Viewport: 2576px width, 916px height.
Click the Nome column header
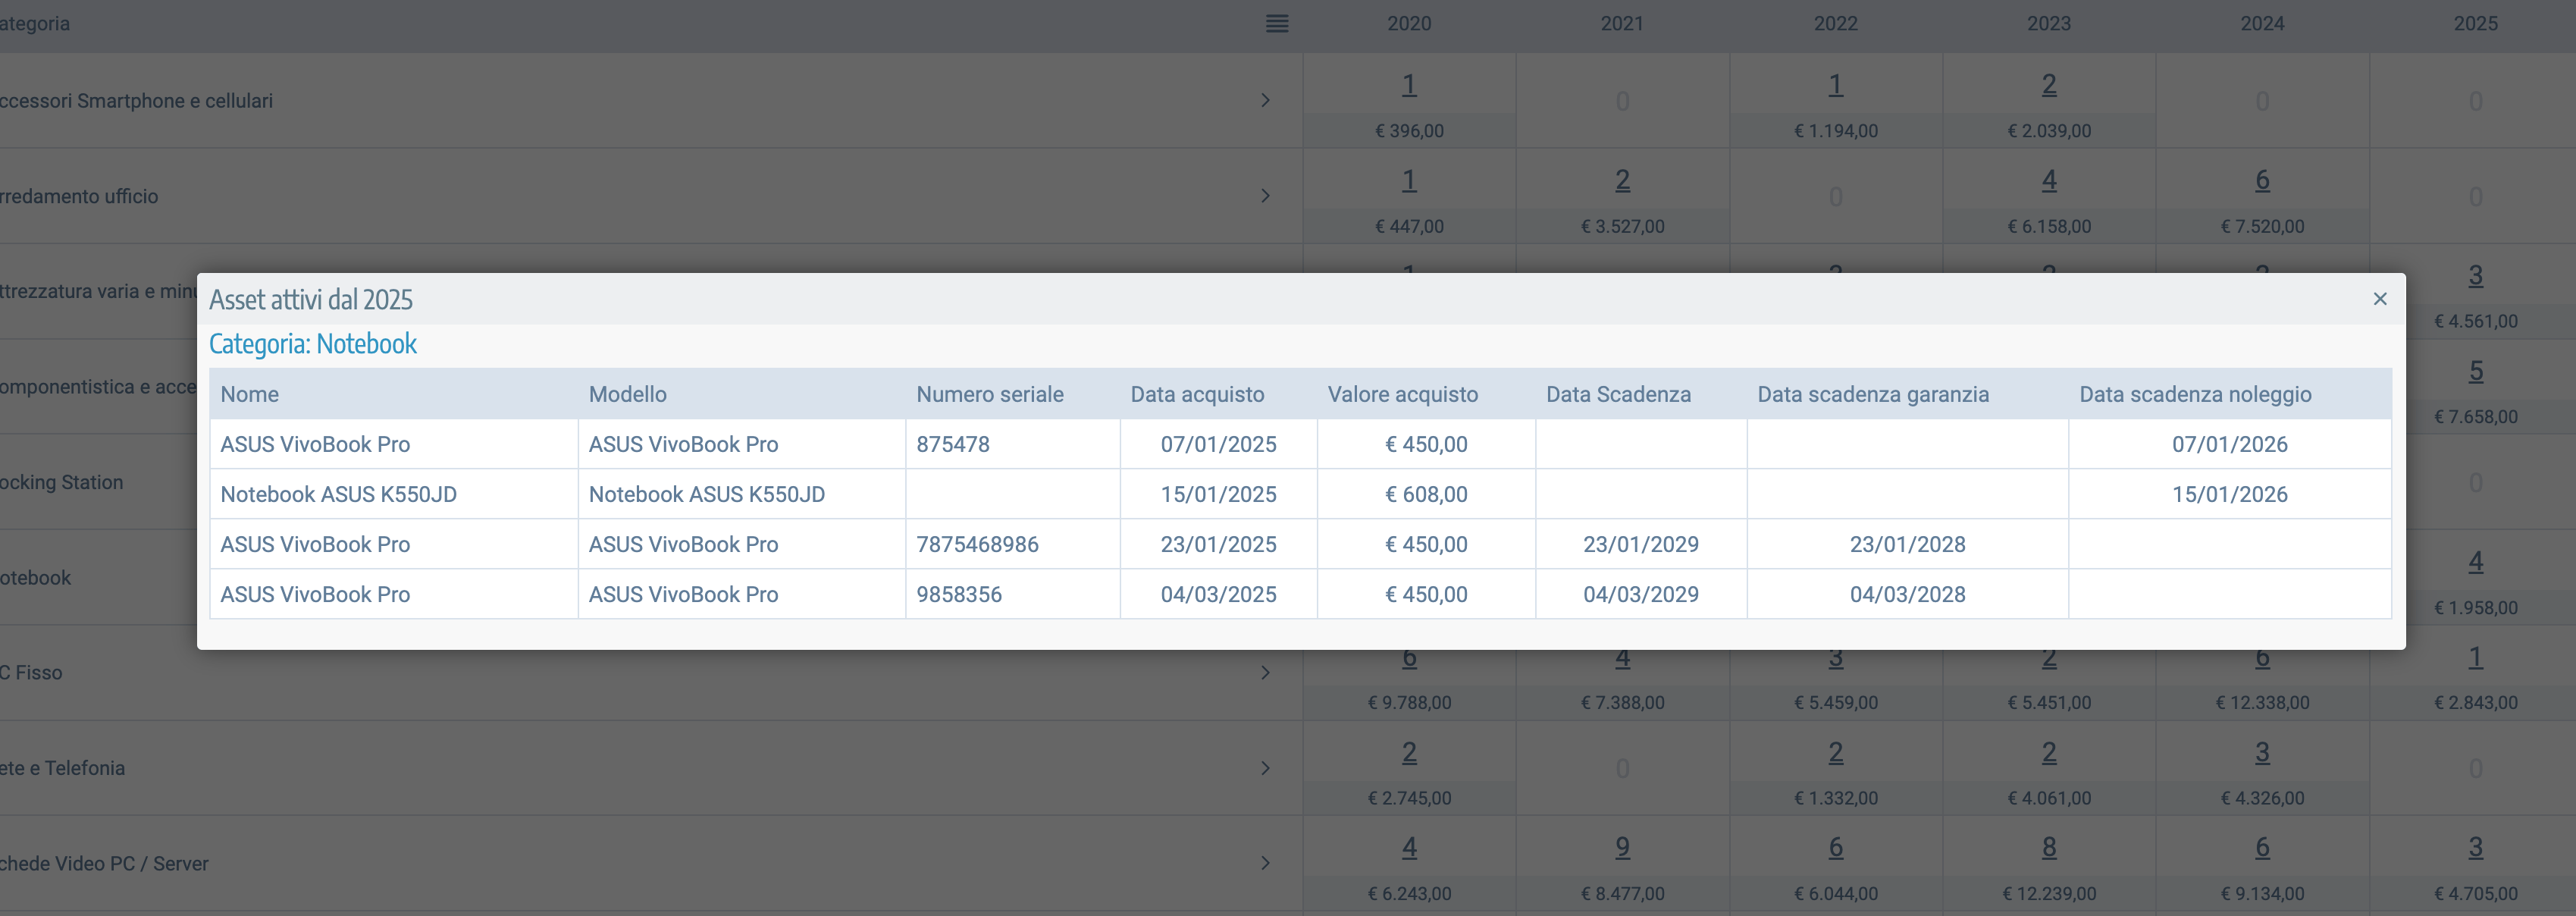250,394
